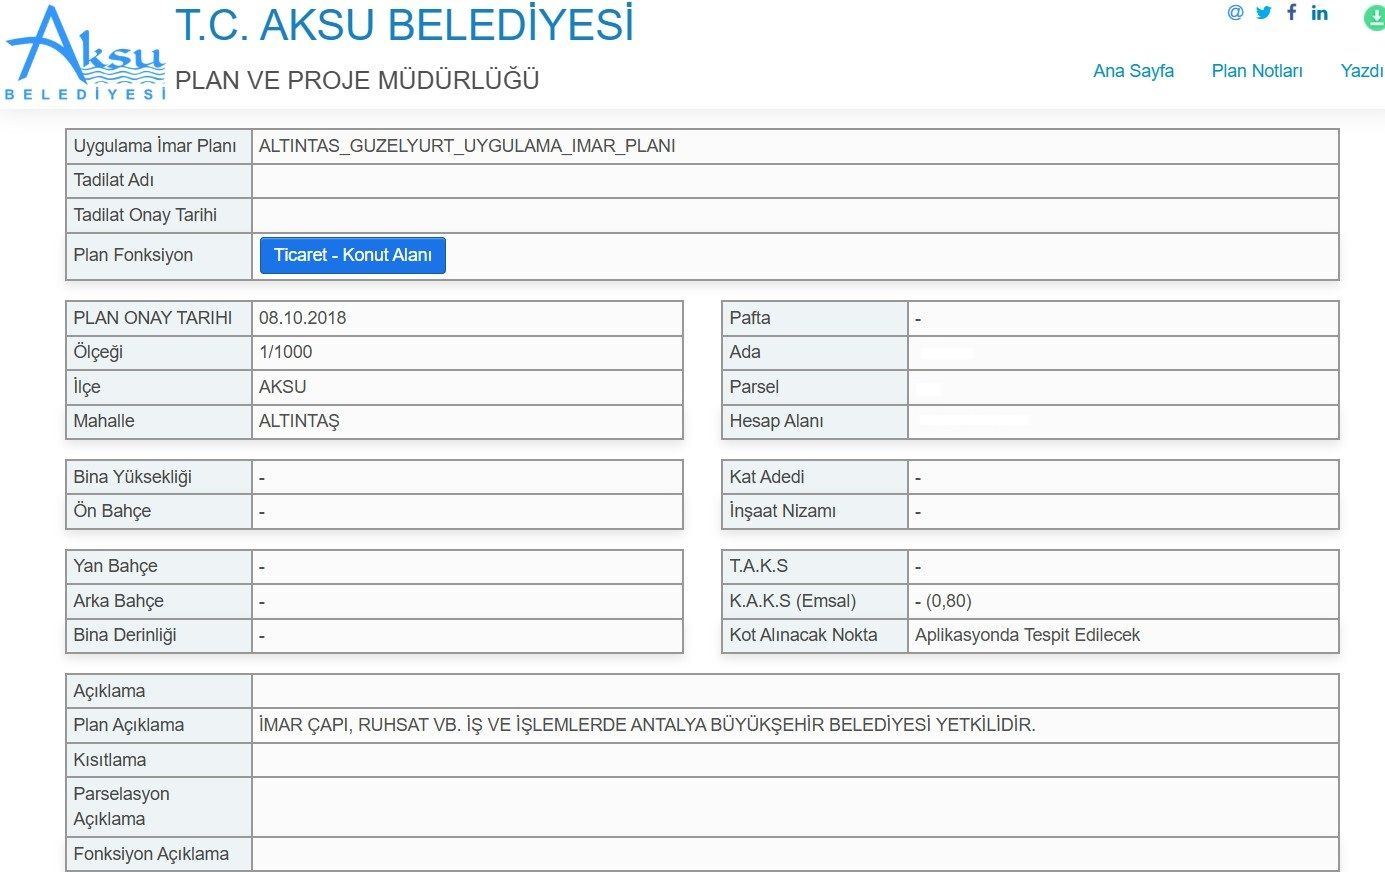
Task: Open the Twitter bird icon link
Action: coord(1264,13)
